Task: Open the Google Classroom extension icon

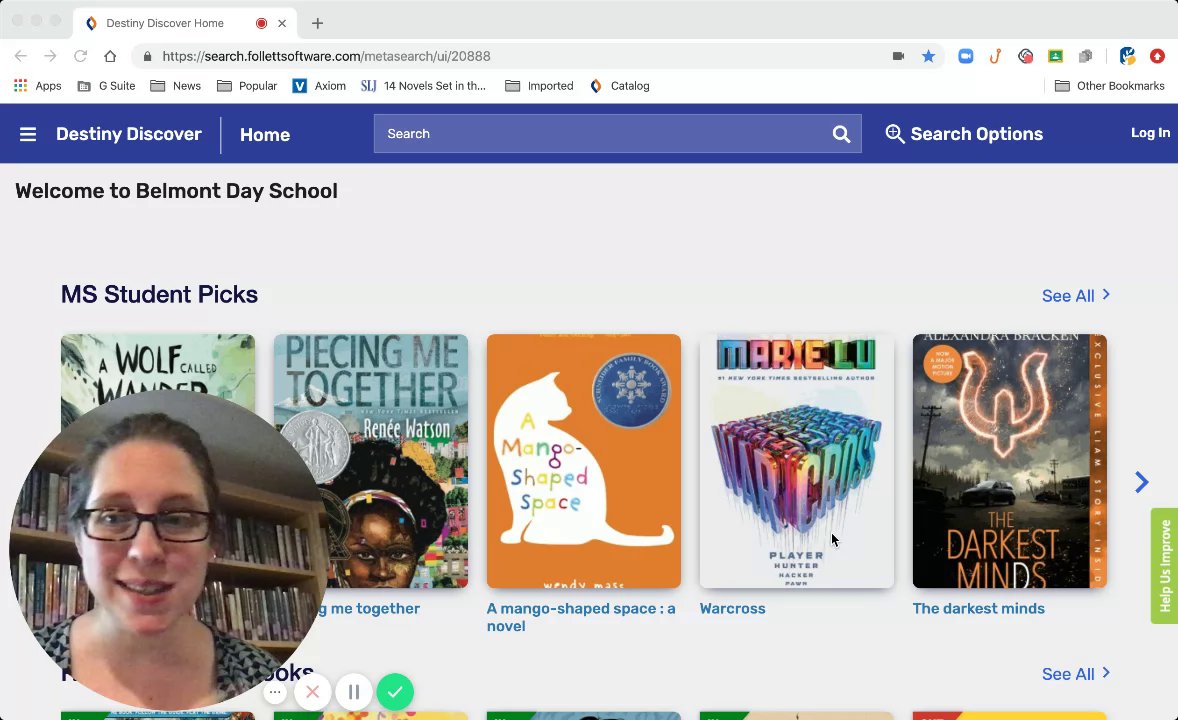Action: point(1056,56)
